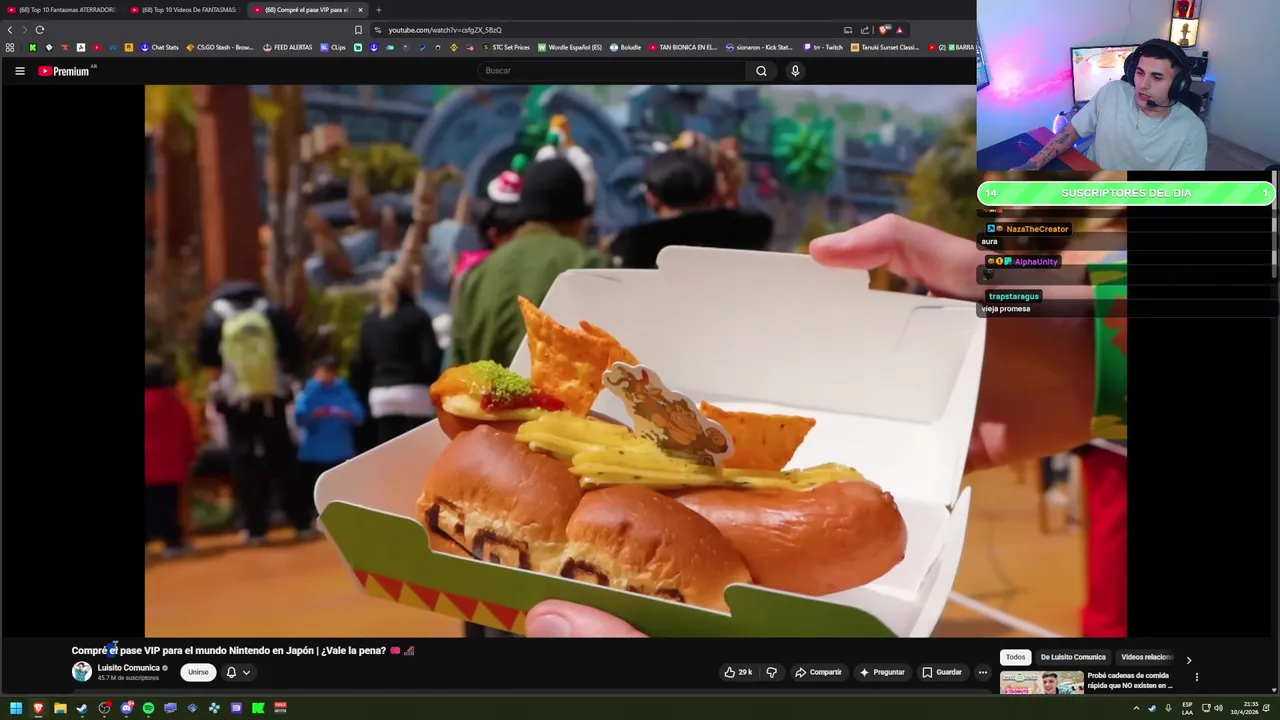Click the Unirse join button
Image resolution: width=1280 pixels, height=720 pixels.
pos(198,672)
